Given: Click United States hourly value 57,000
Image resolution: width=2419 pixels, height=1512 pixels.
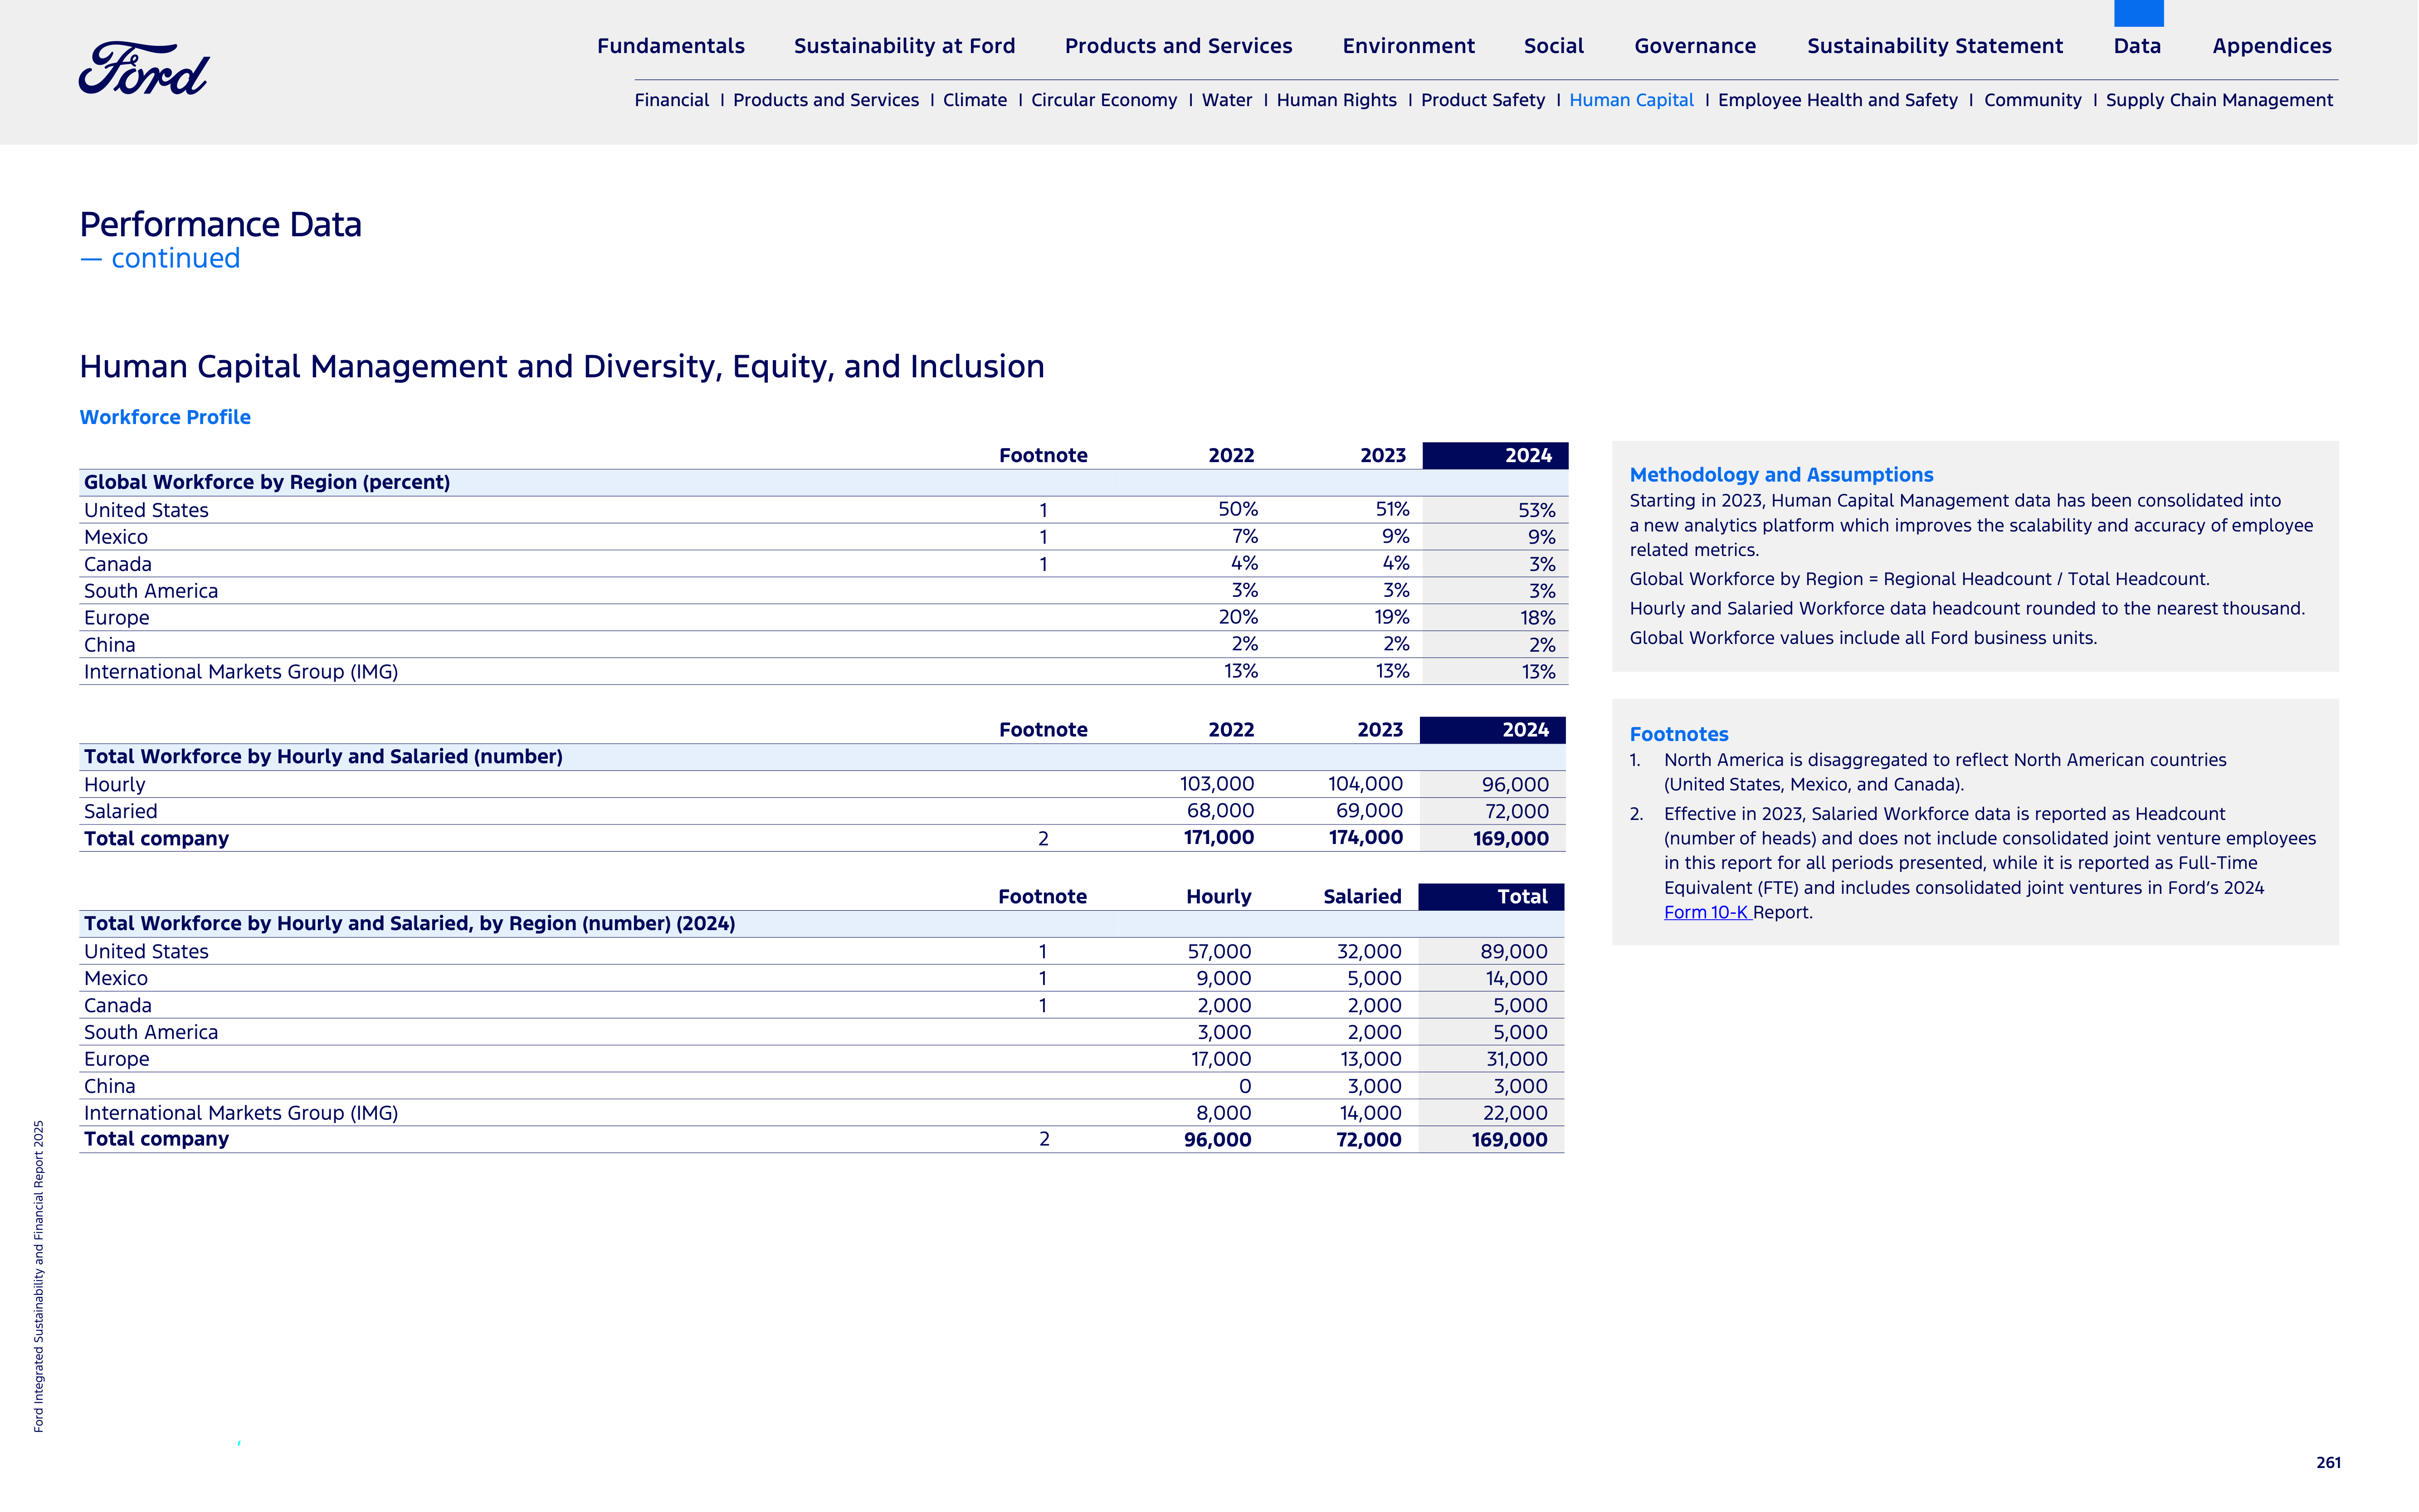Looking at the screenshot, I should (x=1219, y=952).
